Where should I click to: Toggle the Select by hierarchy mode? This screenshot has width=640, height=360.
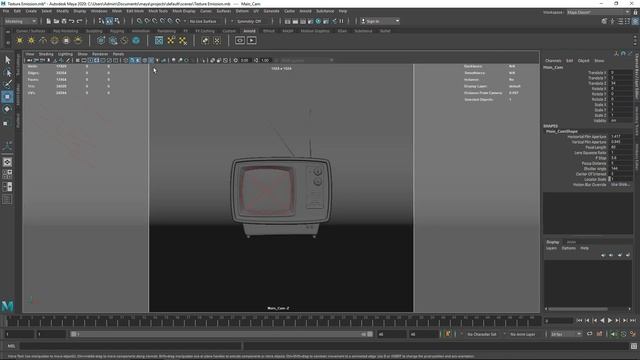(102, 21)
